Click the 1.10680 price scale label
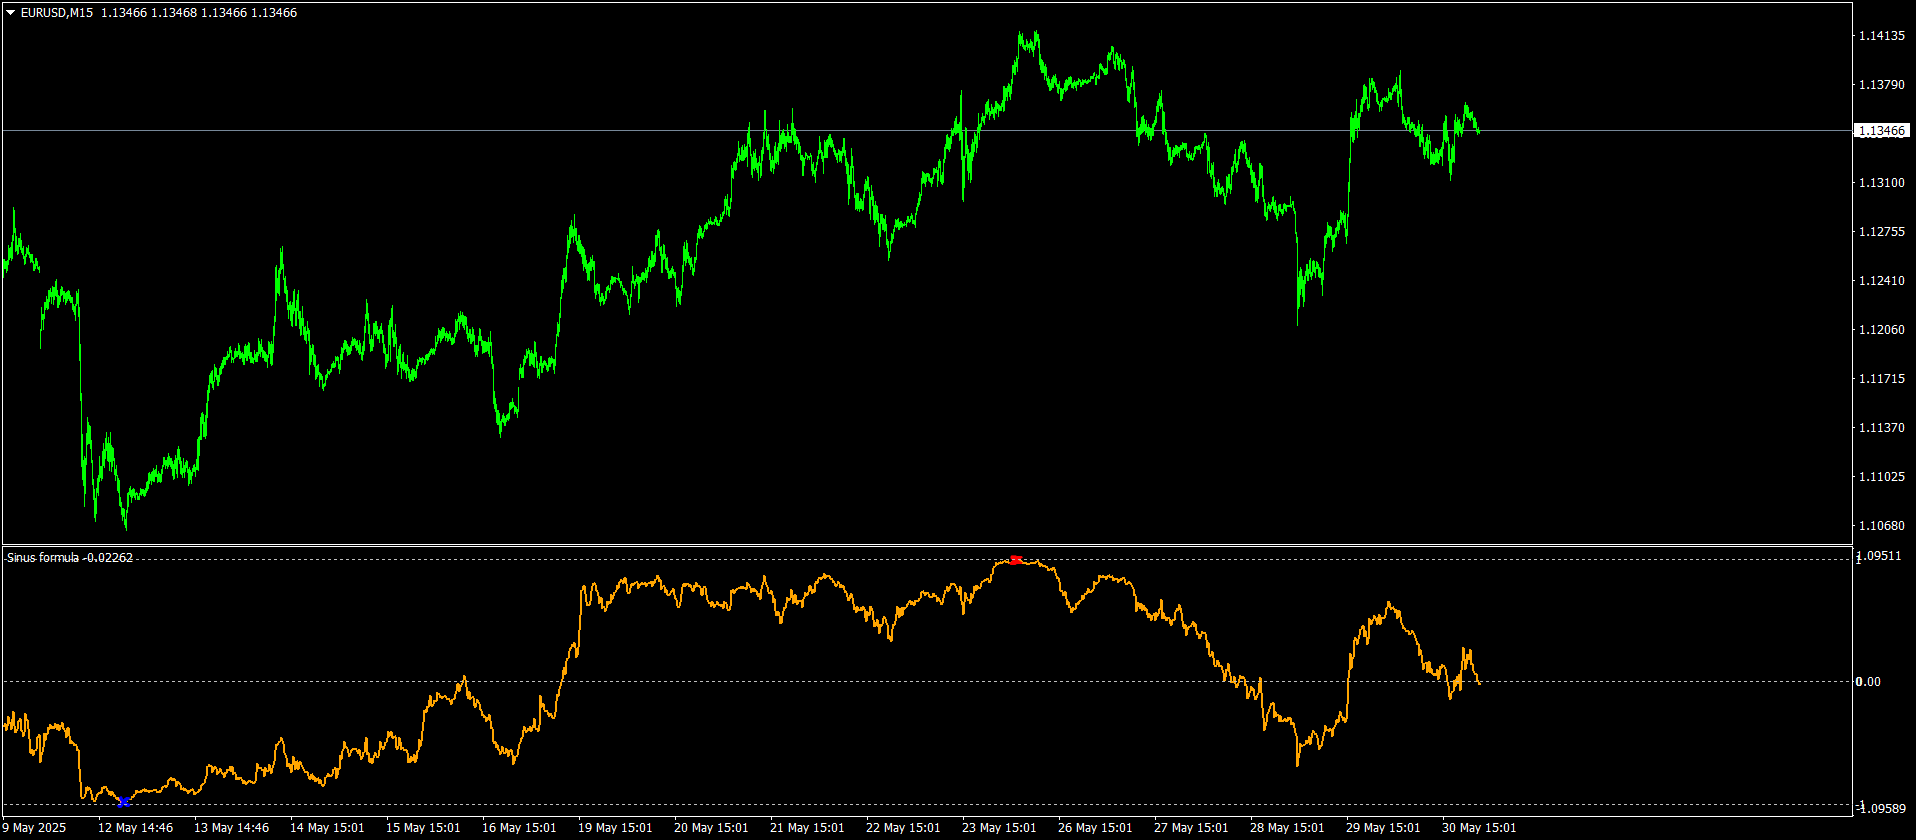1916x840 pixels. tap(1880, 526)
